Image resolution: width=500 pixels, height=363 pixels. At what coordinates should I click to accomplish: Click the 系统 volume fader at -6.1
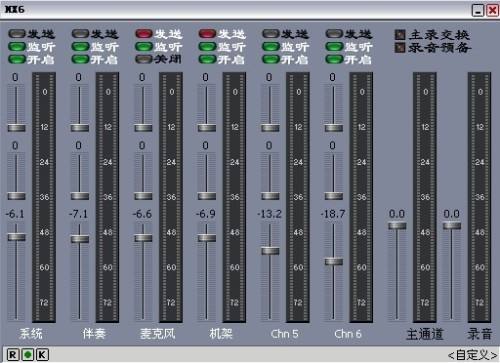point(17,237)
